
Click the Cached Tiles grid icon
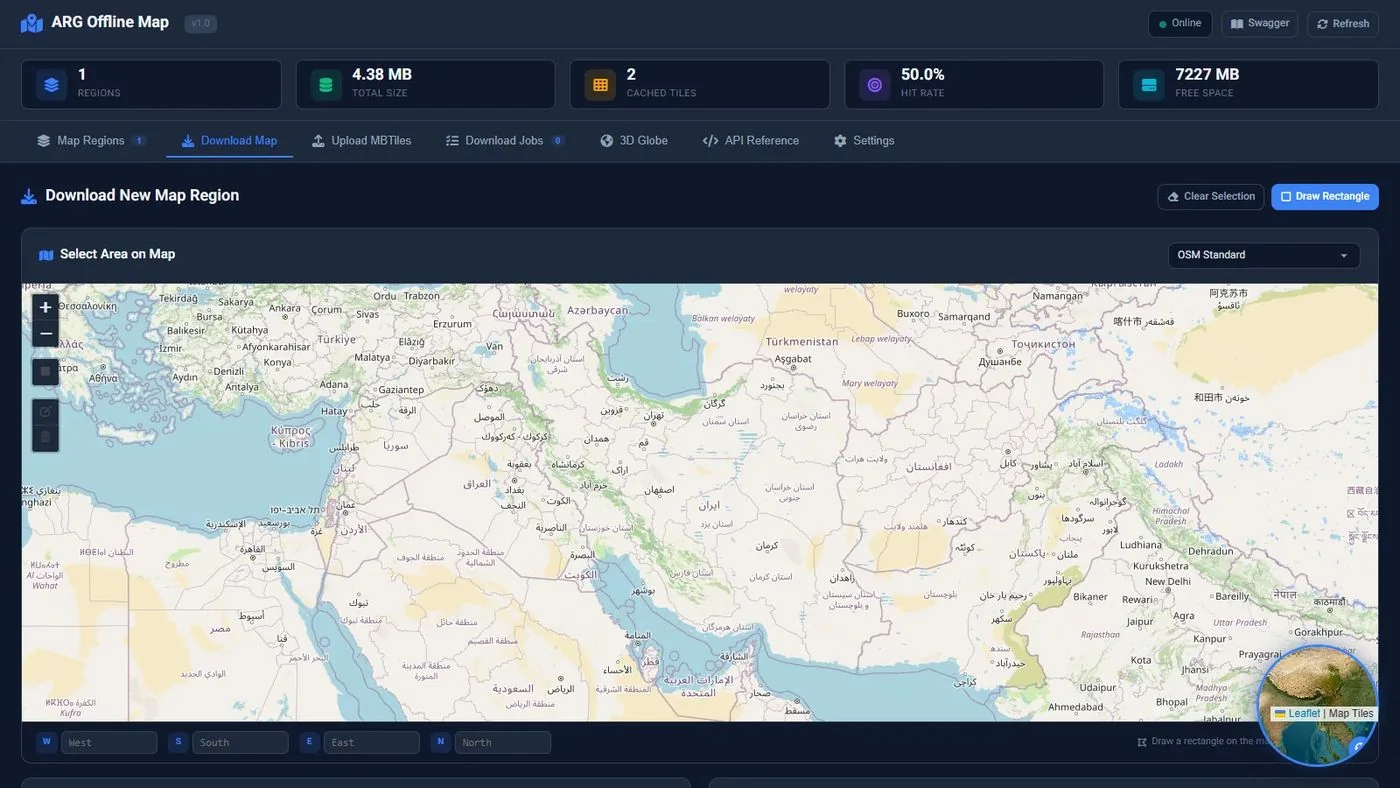[x=600, y=85]
